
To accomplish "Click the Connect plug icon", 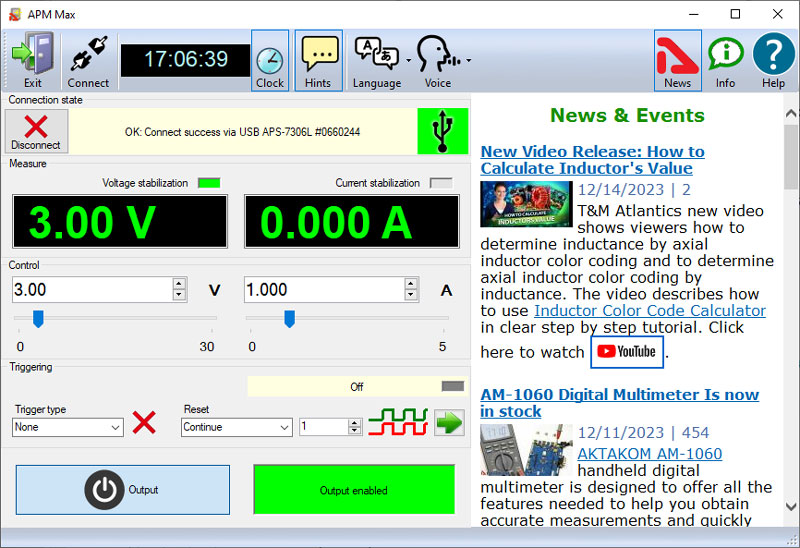I will pos(88,60).
